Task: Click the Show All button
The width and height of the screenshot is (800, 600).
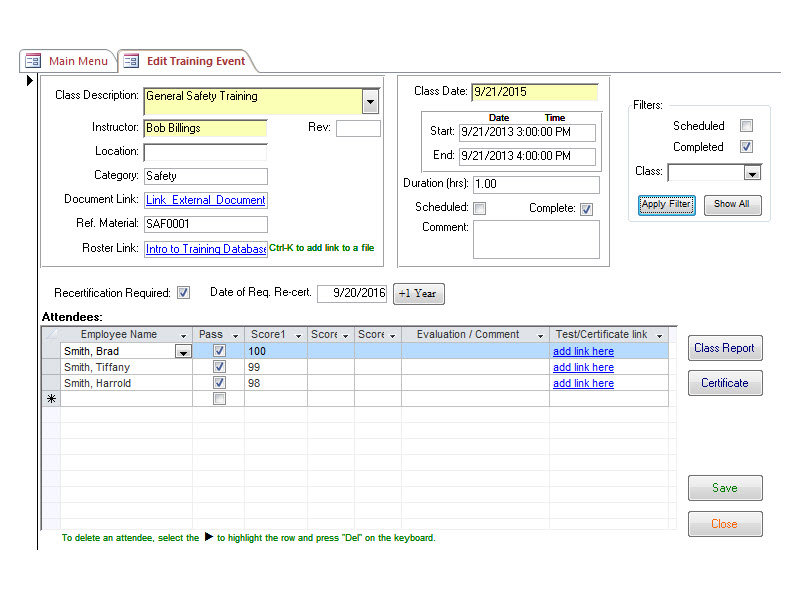Action: tap(732, 205)
